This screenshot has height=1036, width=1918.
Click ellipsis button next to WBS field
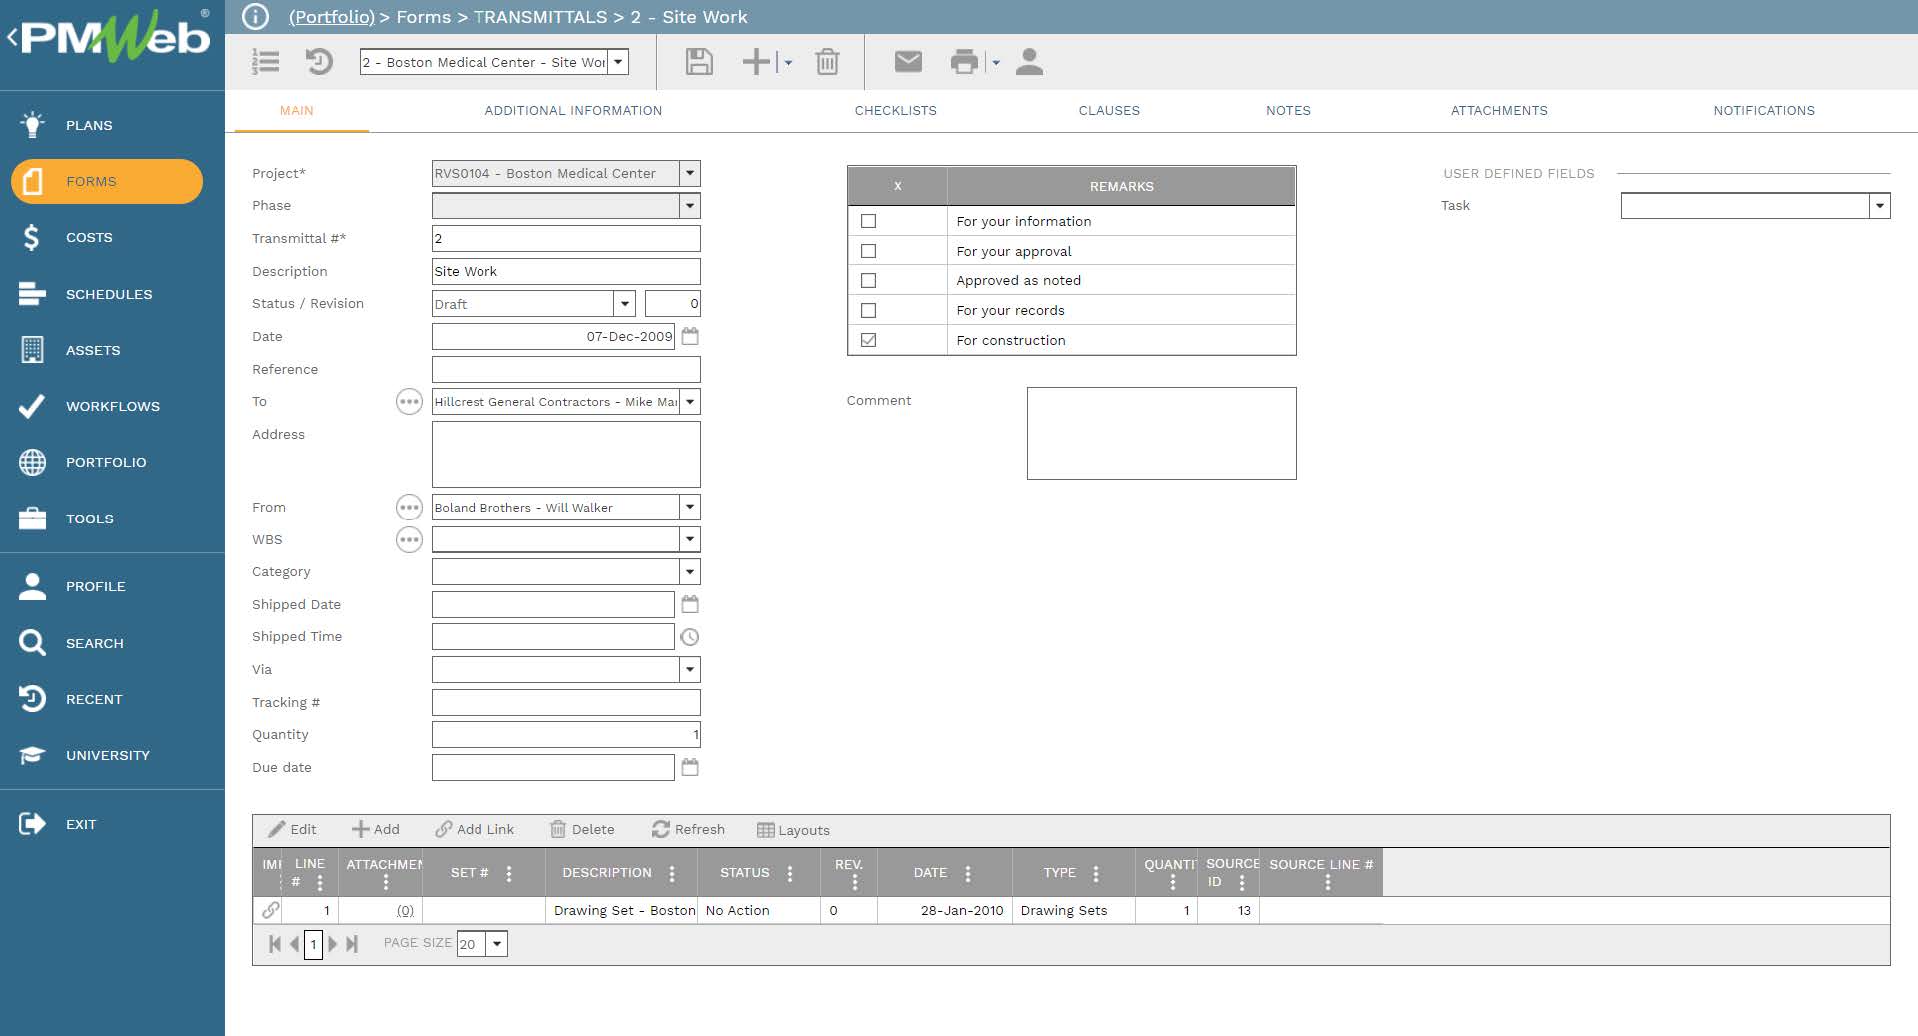click(x=409, y=540)
